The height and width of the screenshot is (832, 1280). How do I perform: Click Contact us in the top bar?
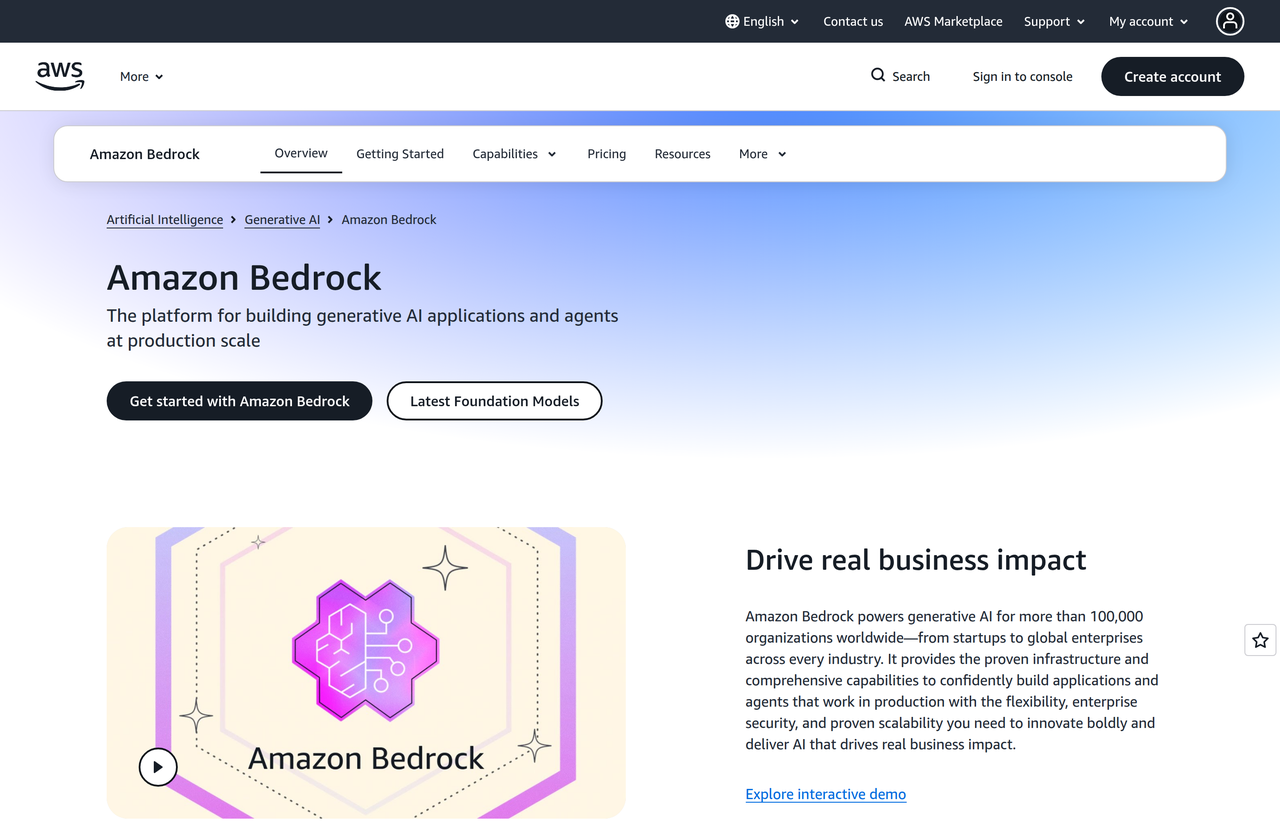853,21
